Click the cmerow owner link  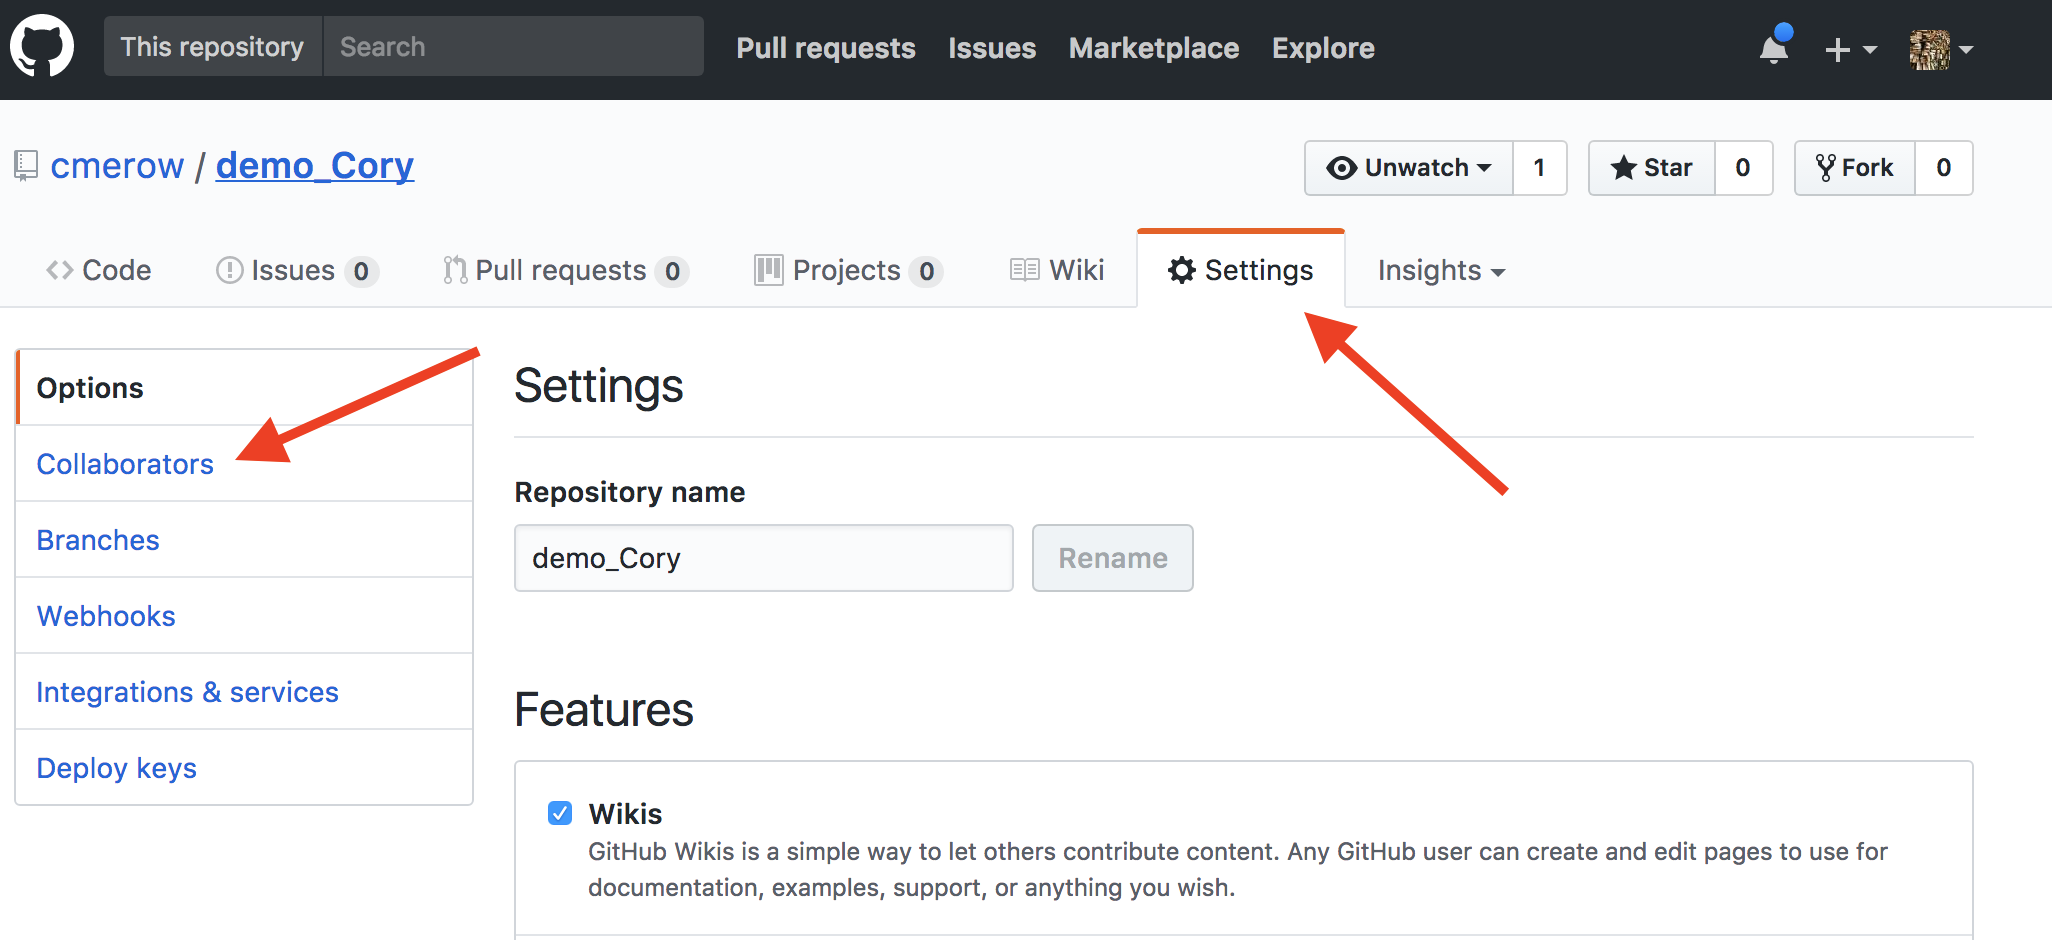[117, 165]
